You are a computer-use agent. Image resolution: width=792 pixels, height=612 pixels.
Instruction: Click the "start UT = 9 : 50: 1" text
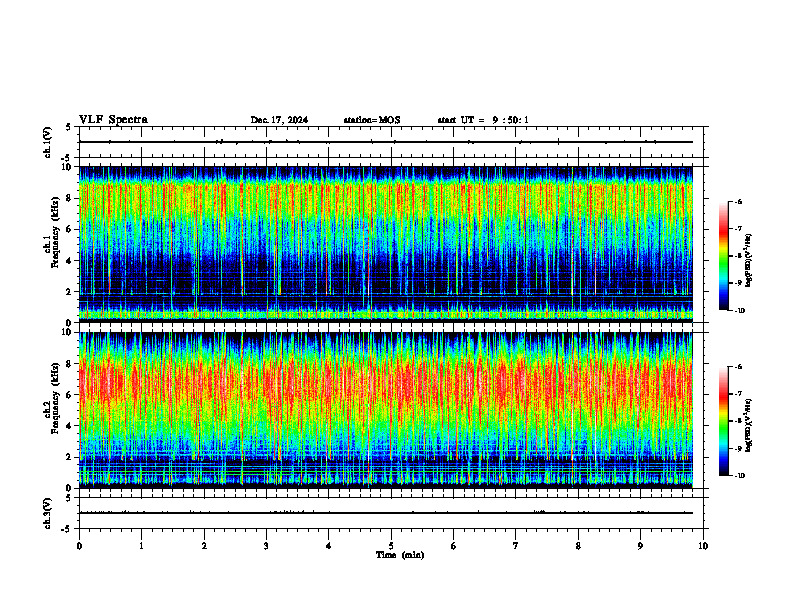(483, 120)
